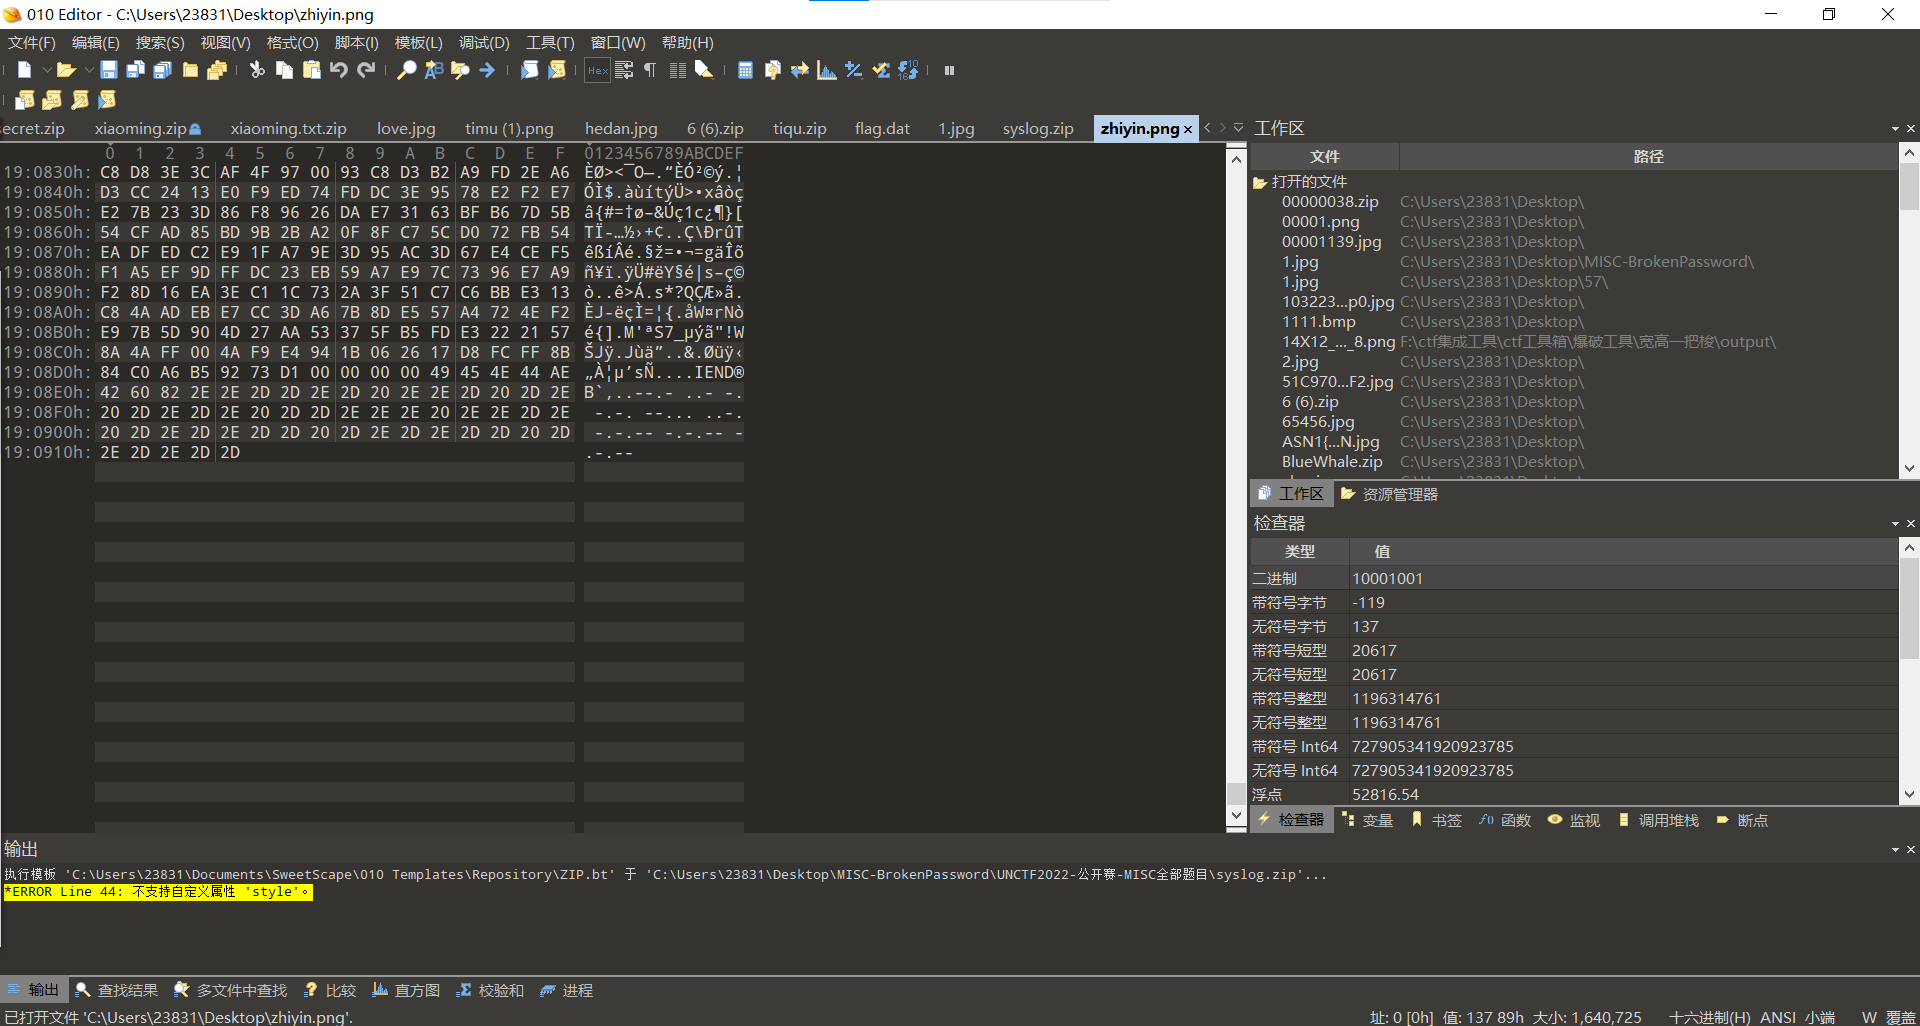This screenshot has height=1026, width=1920.
Task: Toggle linefeed display icon
Action: (624, 70)
